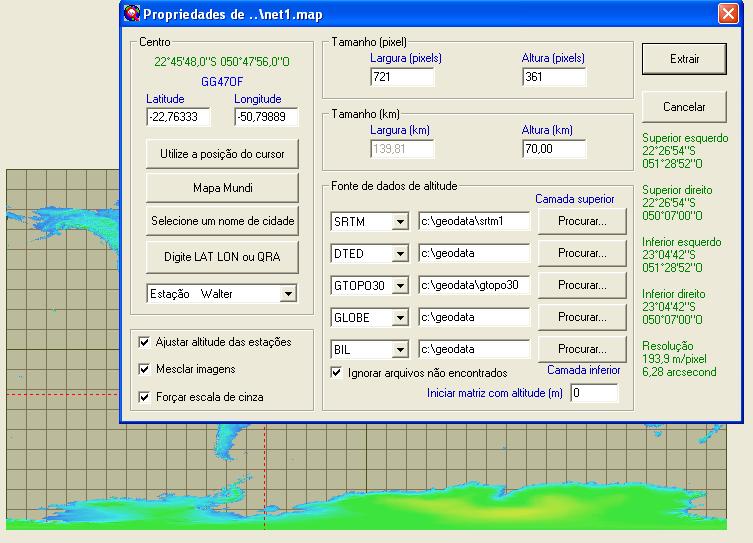Toggle Ajustar altitude das estações checkbox
Image resolution: width=753 pixels, height=543 pixels.
(x=144, y=342)
